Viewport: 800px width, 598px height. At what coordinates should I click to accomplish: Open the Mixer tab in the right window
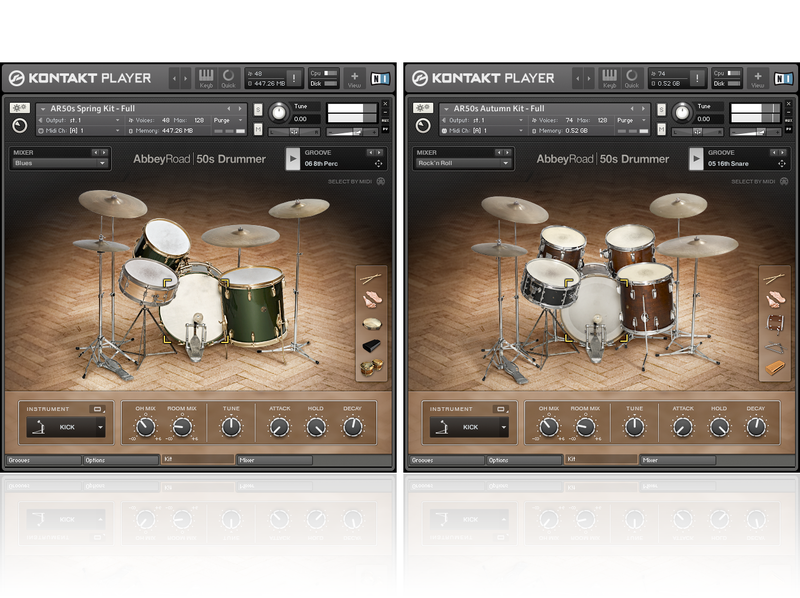click(x=677, y=461)
